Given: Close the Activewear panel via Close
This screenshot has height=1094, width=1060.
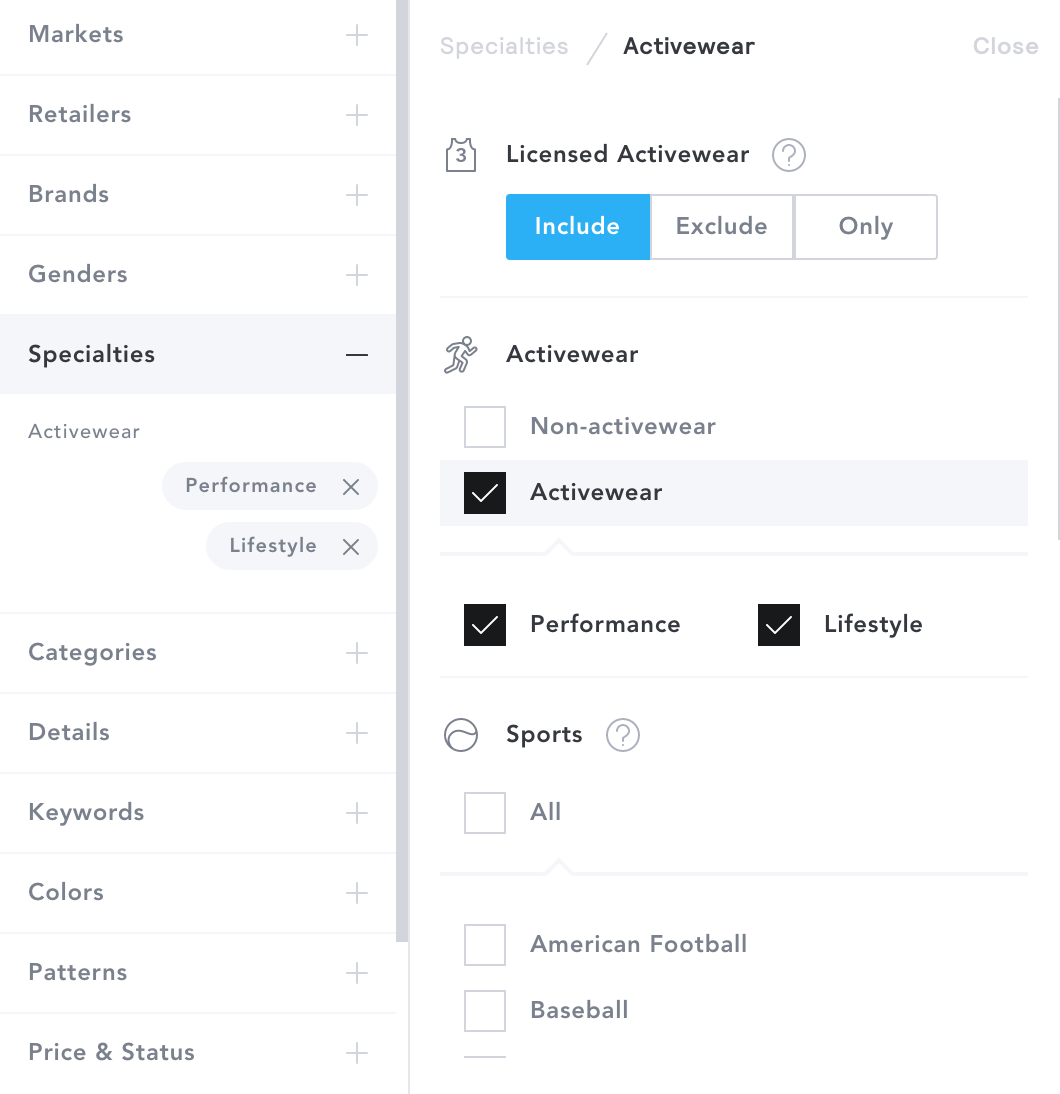Looking at the screenshot, I should point(1006,46).
